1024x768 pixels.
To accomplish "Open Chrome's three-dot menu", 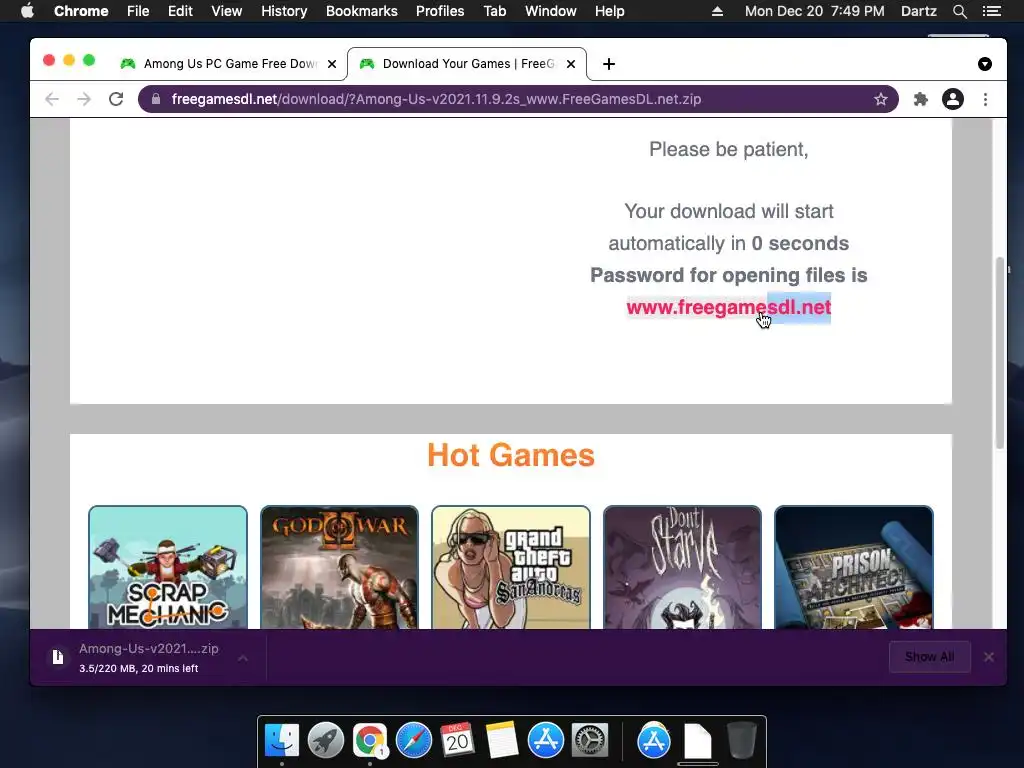I will pyautogui.click(x=985, y=99).
